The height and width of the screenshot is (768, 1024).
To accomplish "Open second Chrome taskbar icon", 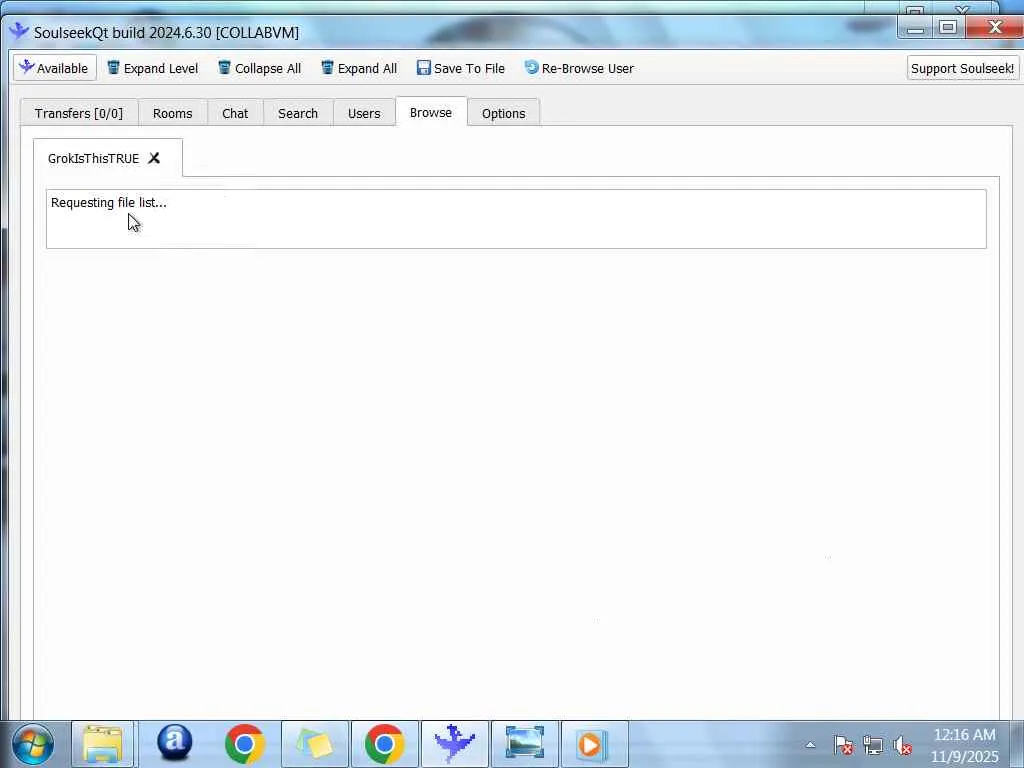I will coord(385,744).
